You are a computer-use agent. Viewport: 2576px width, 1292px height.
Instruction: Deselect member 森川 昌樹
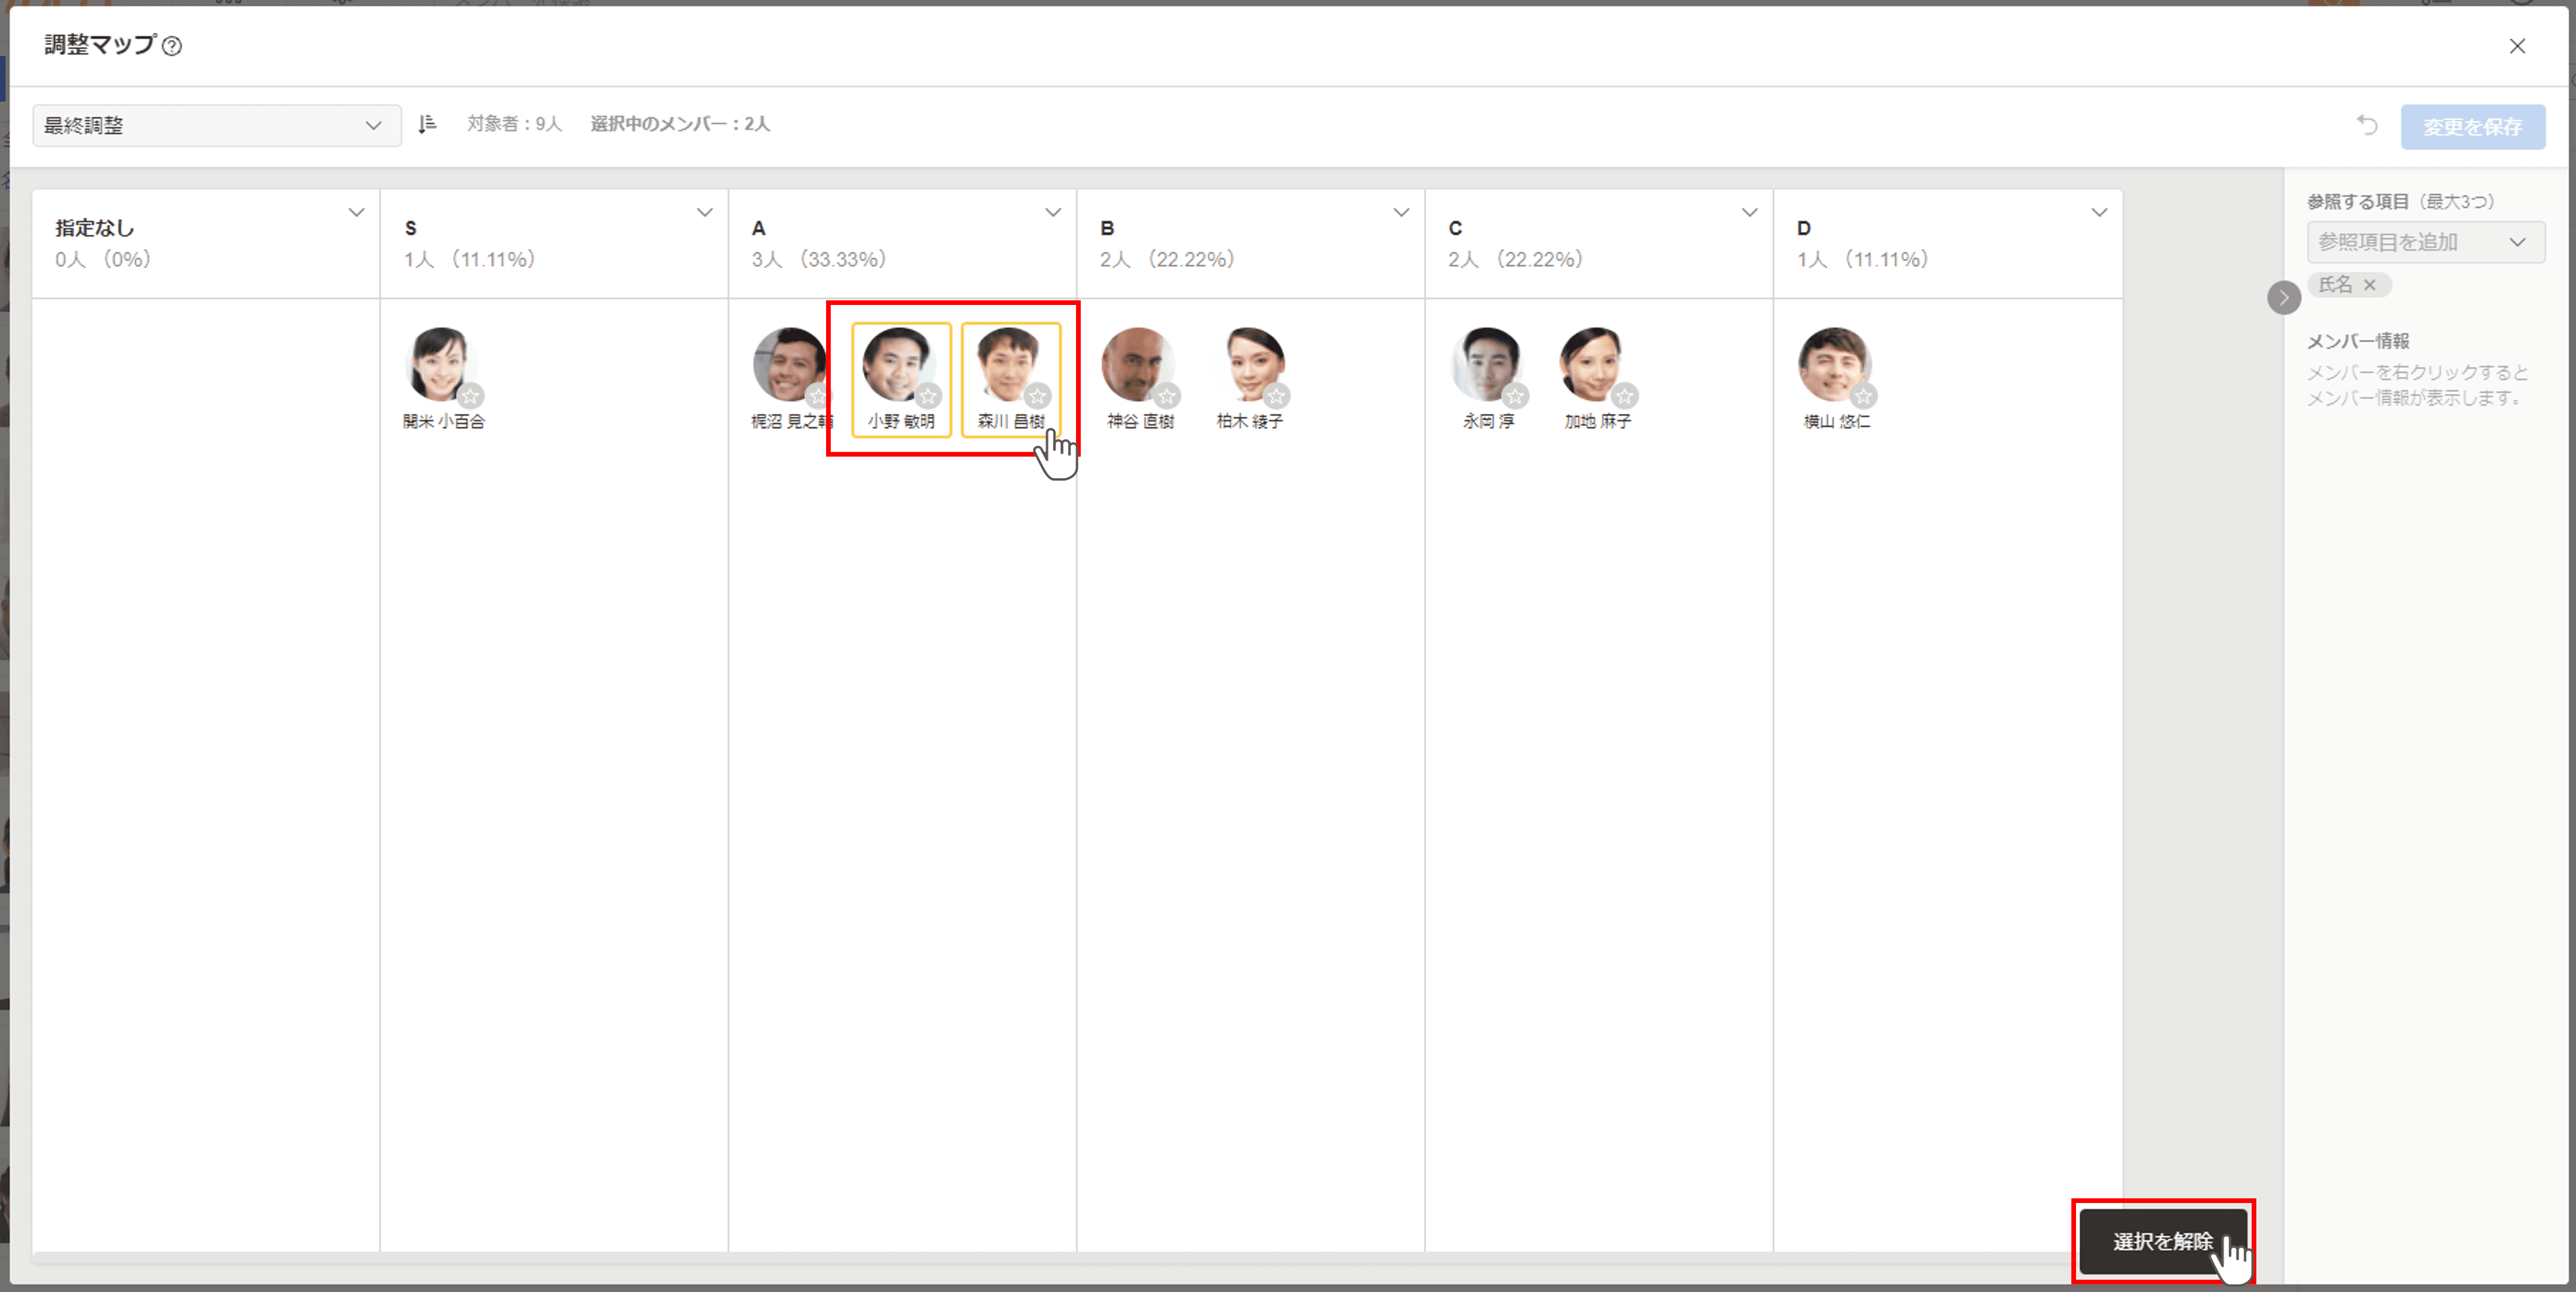coord(1010,379)
